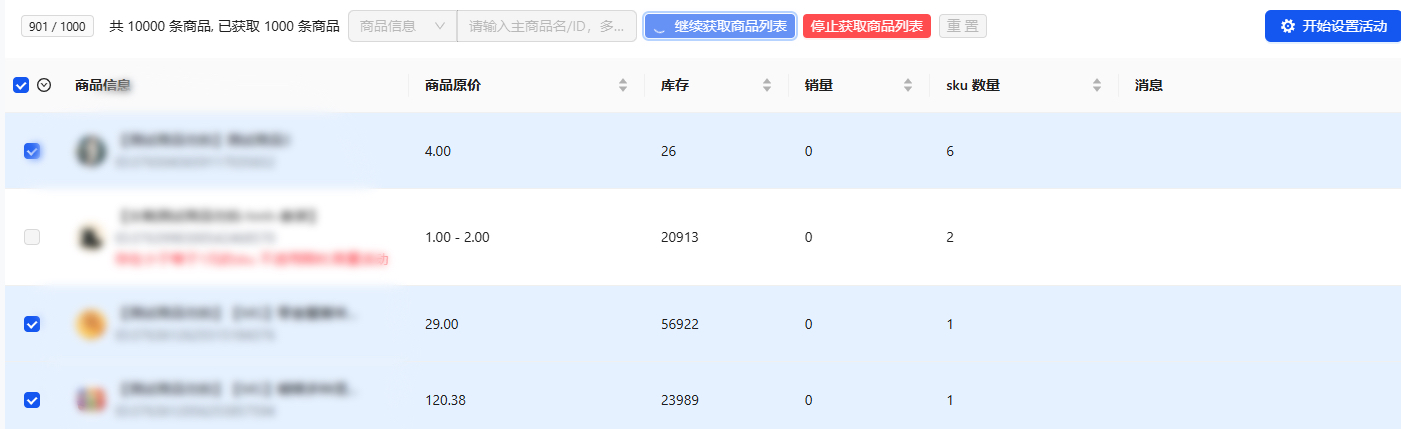Click 停止获取商品列表 red button
Screen dimensions: 1401x429
tap(867, 26)
